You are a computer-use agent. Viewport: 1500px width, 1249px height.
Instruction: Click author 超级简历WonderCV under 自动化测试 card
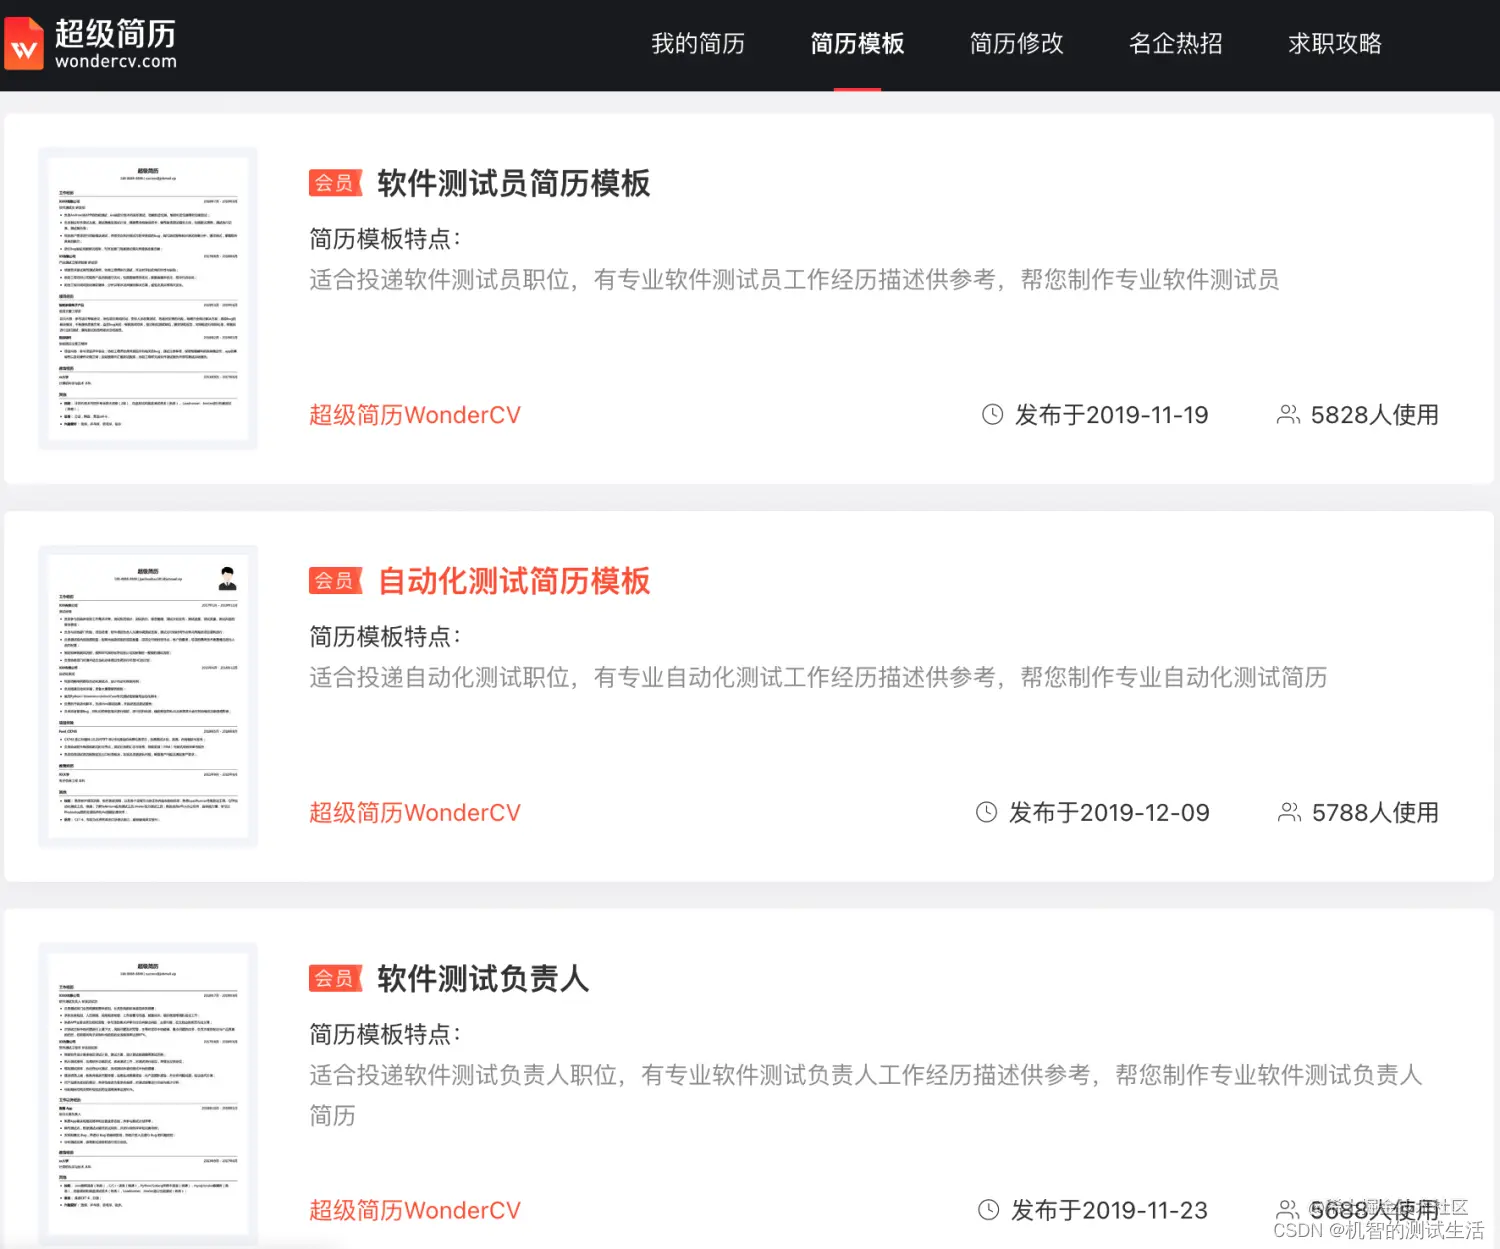pos(415,813)
